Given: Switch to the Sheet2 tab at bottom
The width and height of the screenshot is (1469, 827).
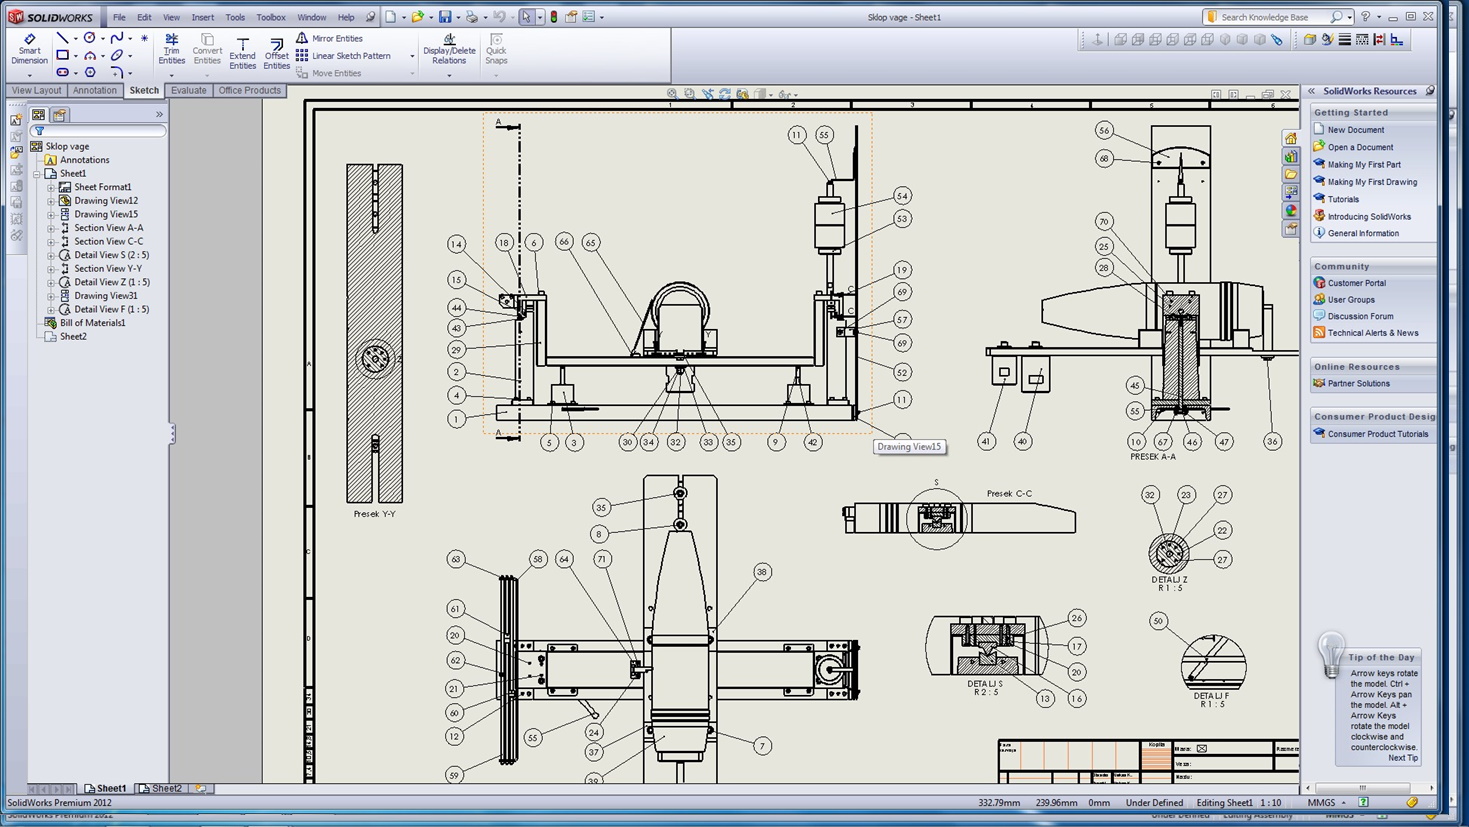Looking at the screenshot, I should [160, 788].
